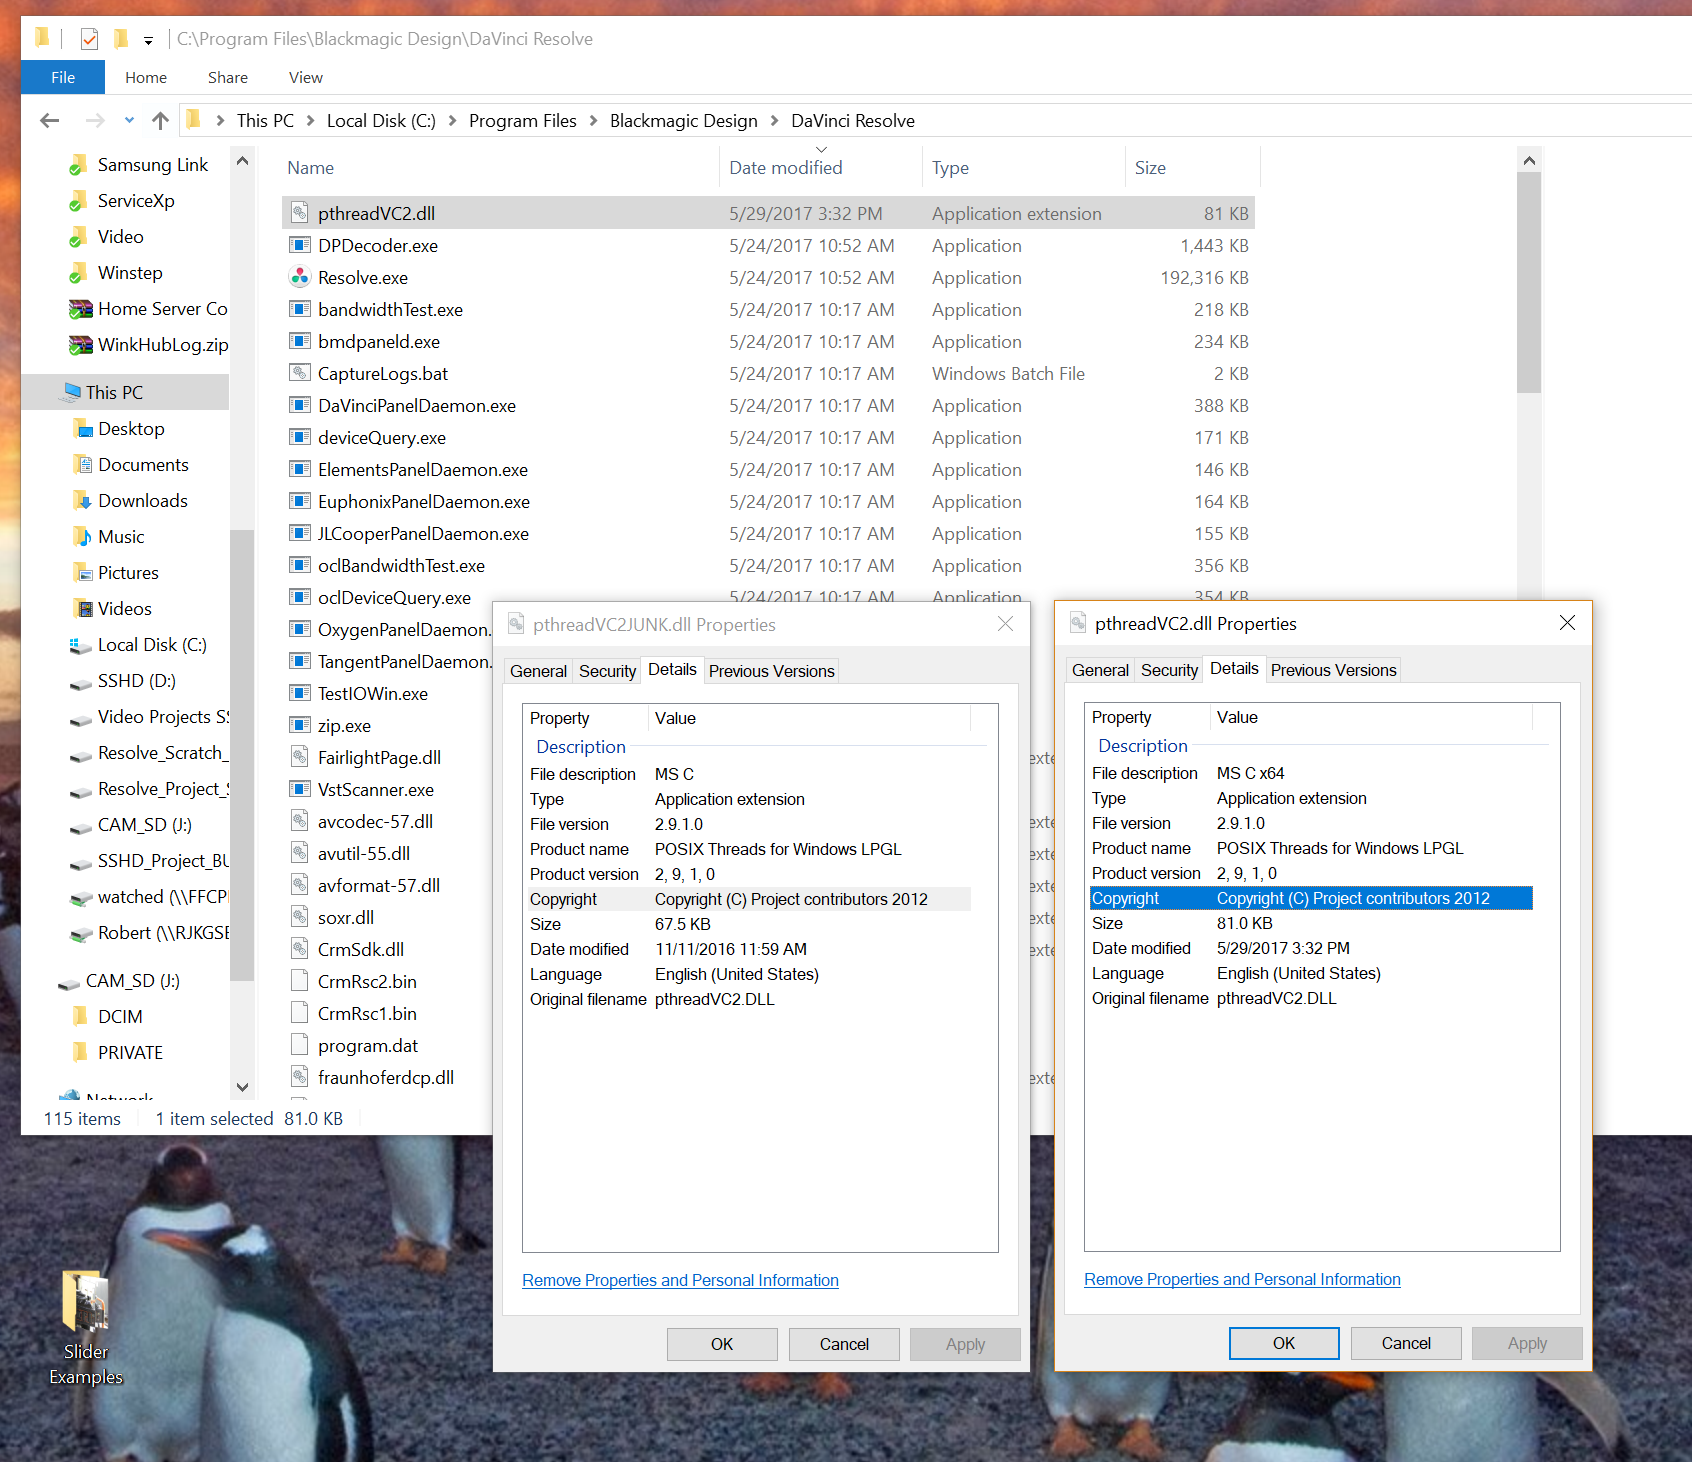This screenshot has height=1462, width=1692.
Task: Open the Share ribbon tab
Action: (228, 77)
